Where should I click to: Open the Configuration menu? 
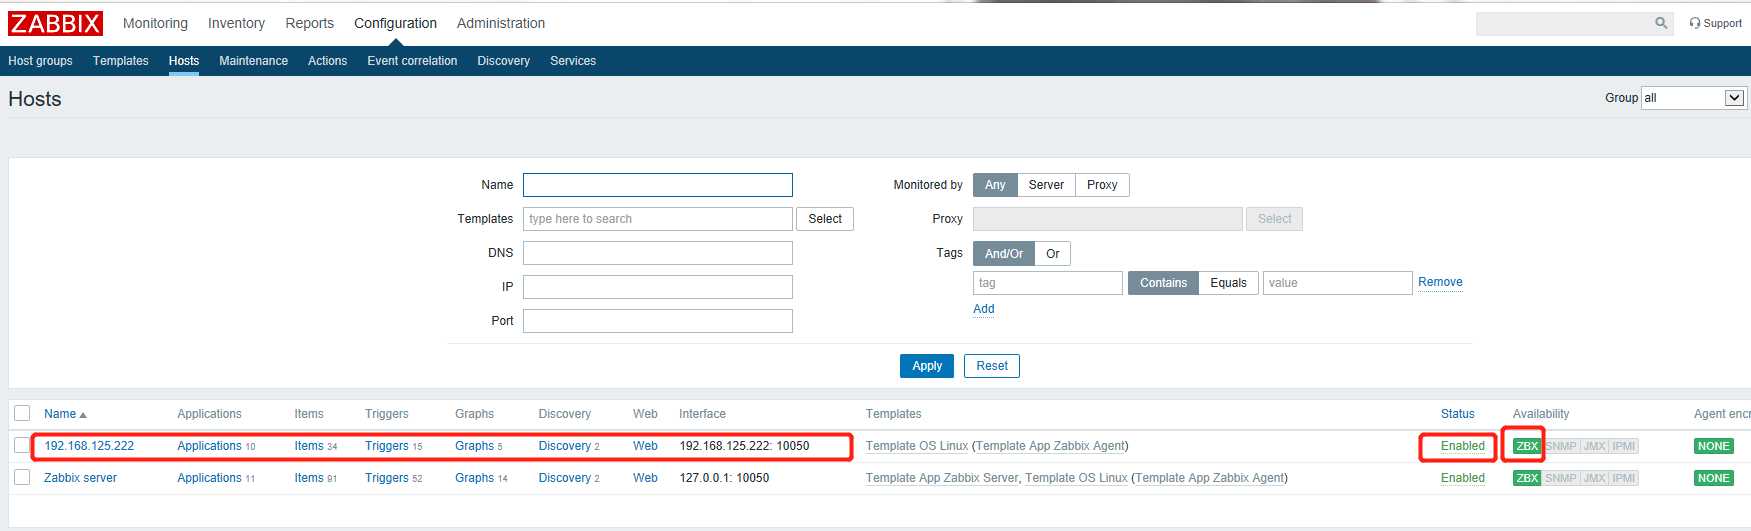[395, 23]
